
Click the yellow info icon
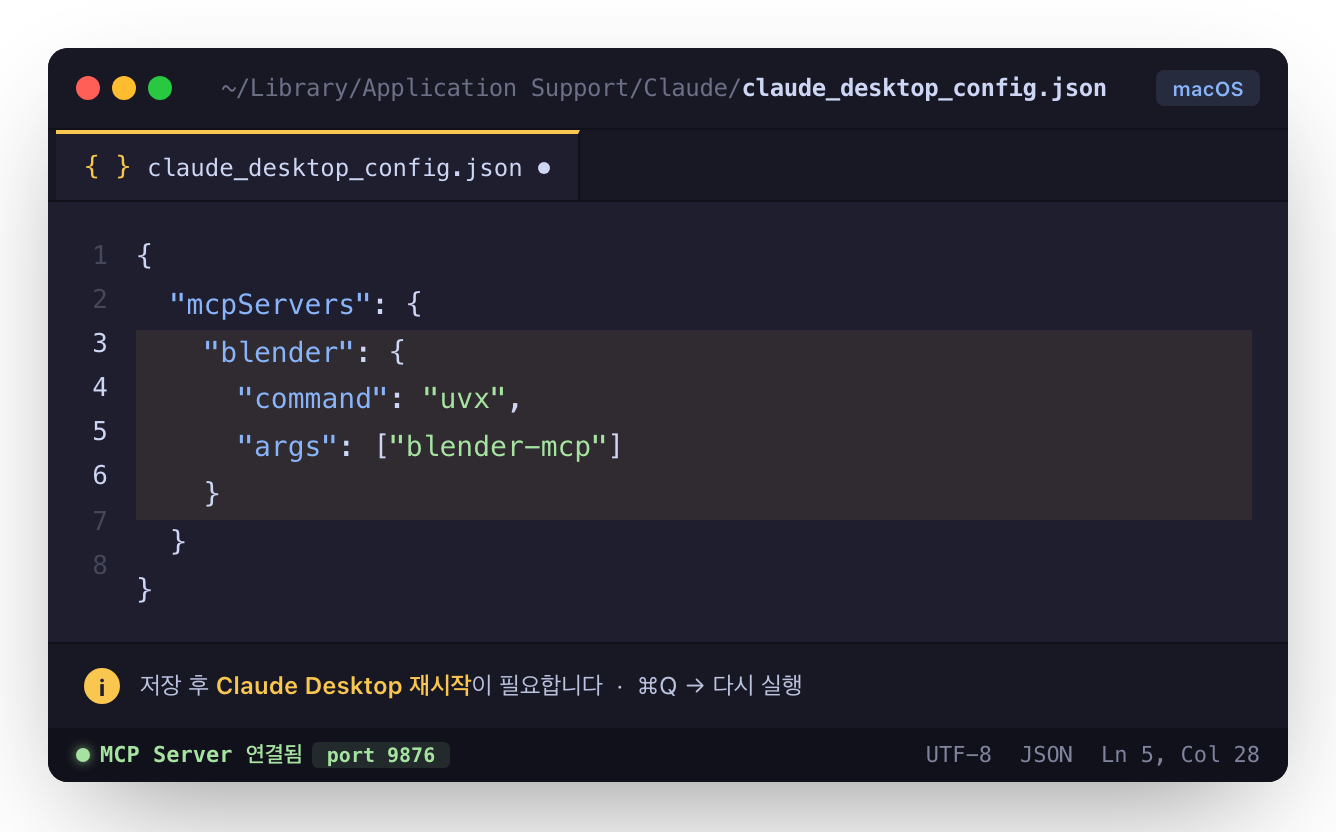pyautogui.click(x=102, y=686)
